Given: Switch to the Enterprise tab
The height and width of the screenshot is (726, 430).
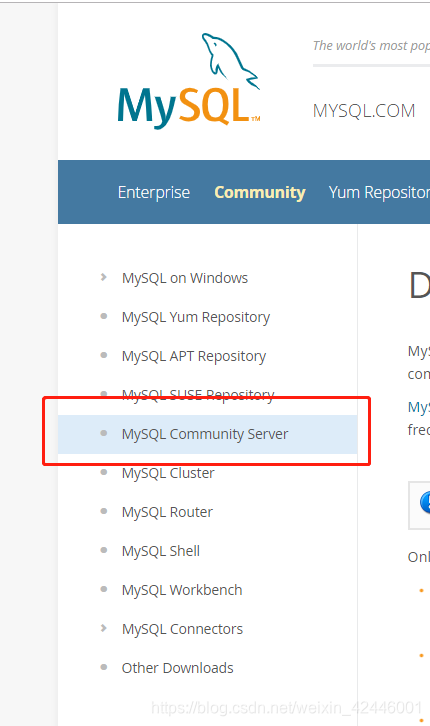Looking at the screenshot, I should point(154,192).
